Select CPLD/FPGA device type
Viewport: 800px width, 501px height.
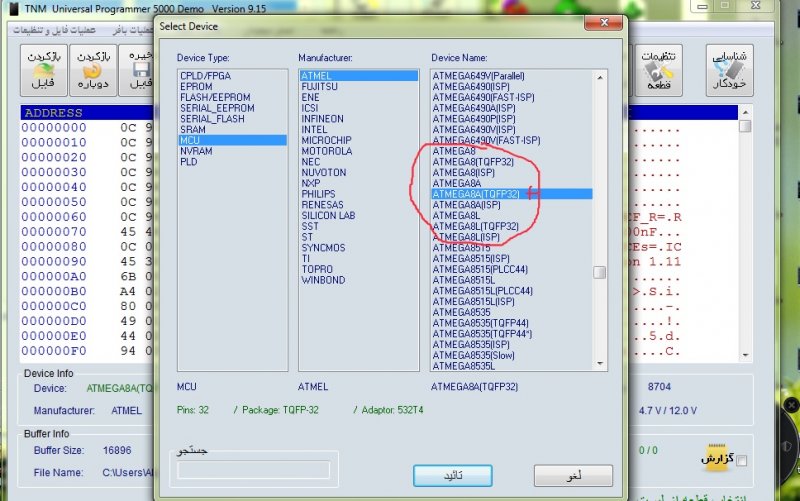pyautogui.click(x=206, y=76)
